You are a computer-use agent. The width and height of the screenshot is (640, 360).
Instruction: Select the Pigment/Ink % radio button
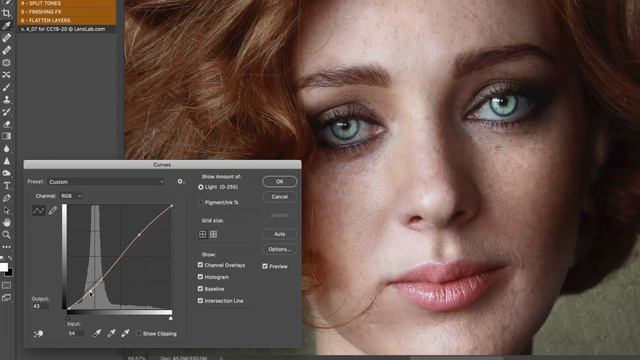201,202
